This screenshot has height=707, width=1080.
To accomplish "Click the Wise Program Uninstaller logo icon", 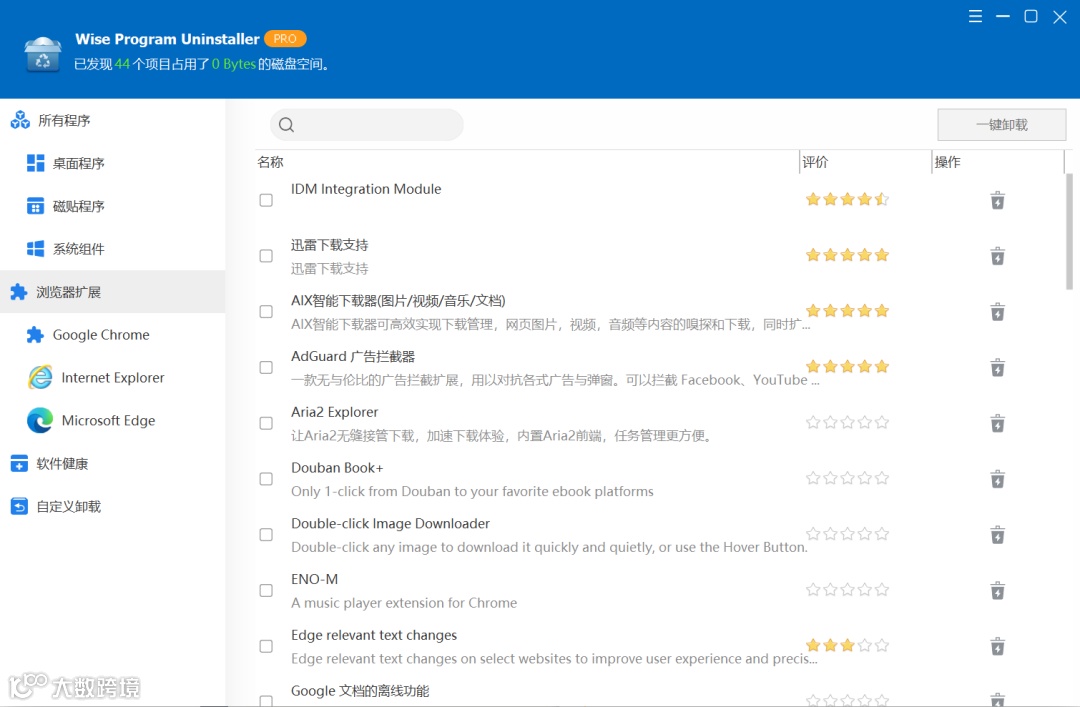I will pos(43,54).
